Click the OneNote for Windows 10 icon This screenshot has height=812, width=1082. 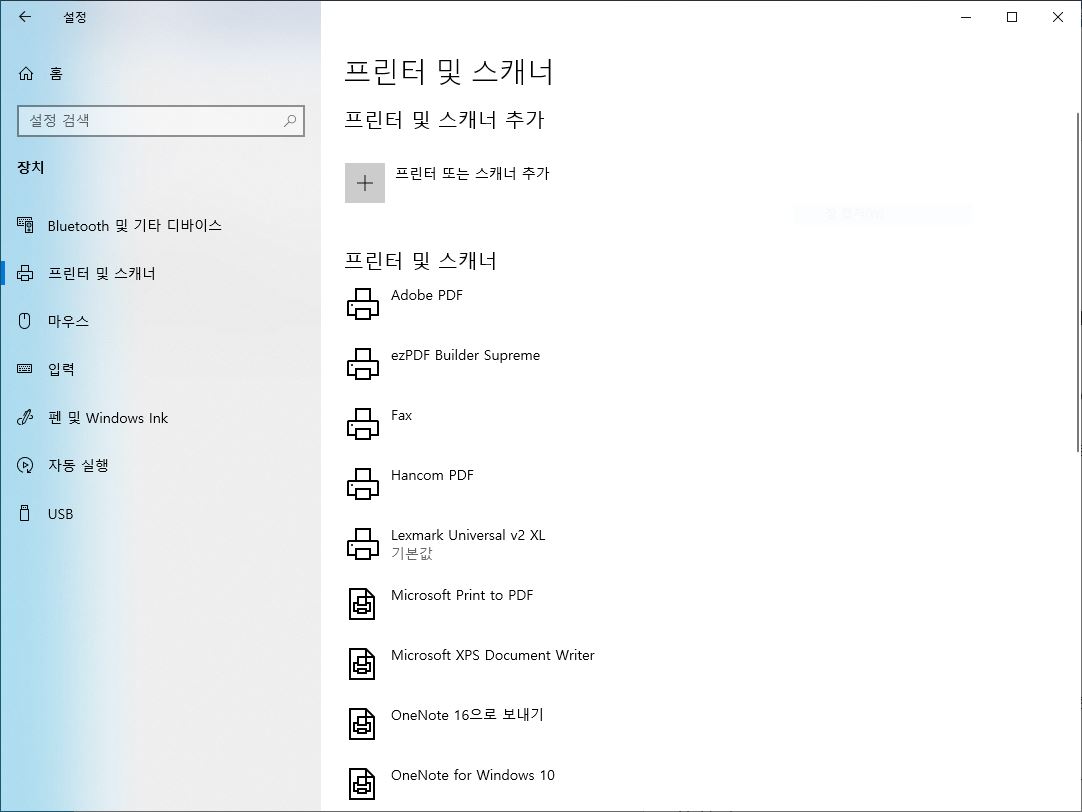point(362,784)
